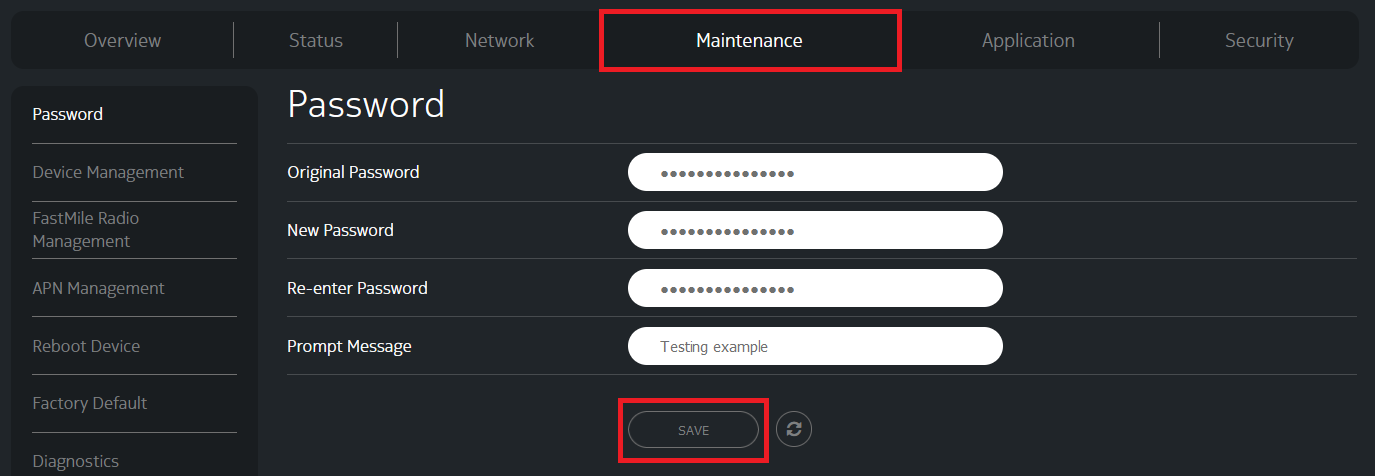Open the Factory Default section
This screenshot has width=1375, height=476.
click(x=90, y=403)
